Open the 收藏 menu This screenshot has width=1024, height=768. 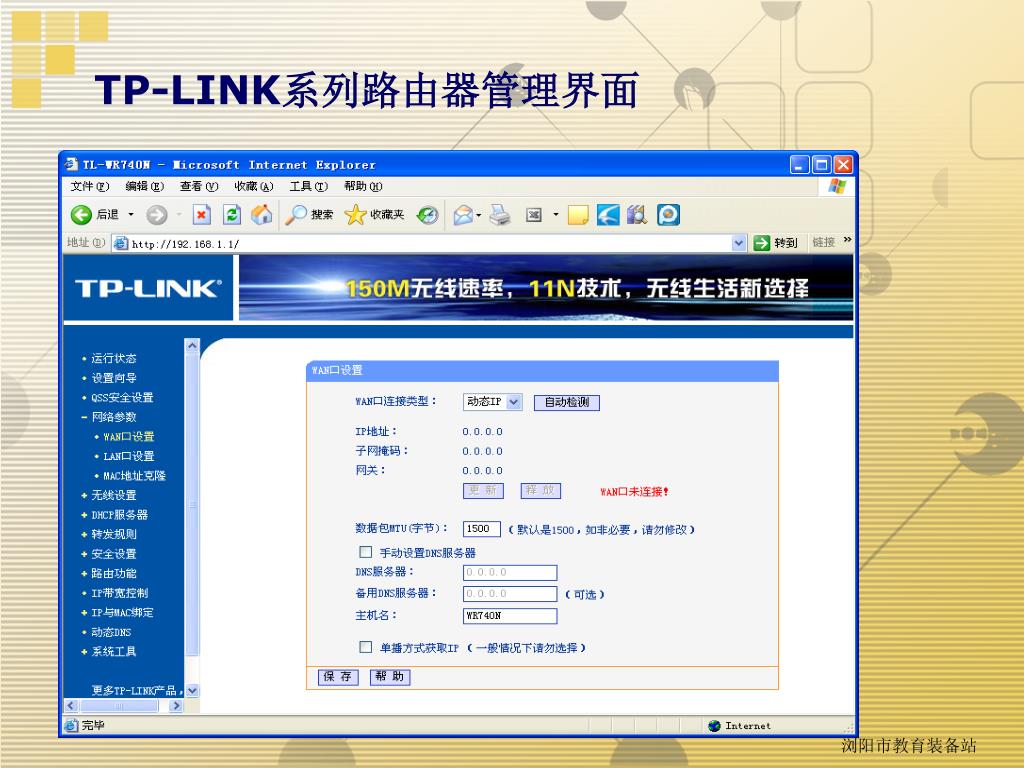click(253, 186)
